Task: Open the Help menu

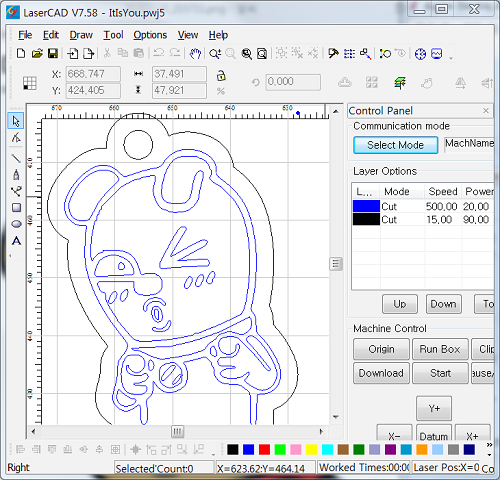Action: 218,35
